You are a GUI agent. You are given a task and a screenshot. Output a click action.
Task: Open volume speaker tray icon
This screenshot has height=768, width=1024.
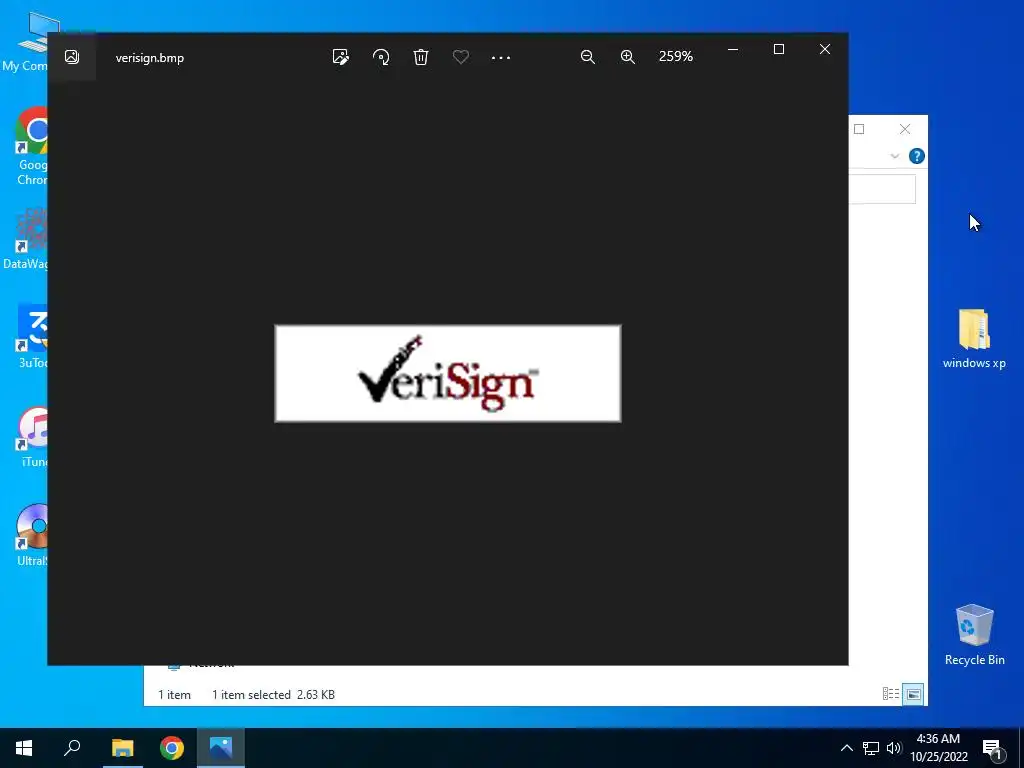[x=894, y=748]
